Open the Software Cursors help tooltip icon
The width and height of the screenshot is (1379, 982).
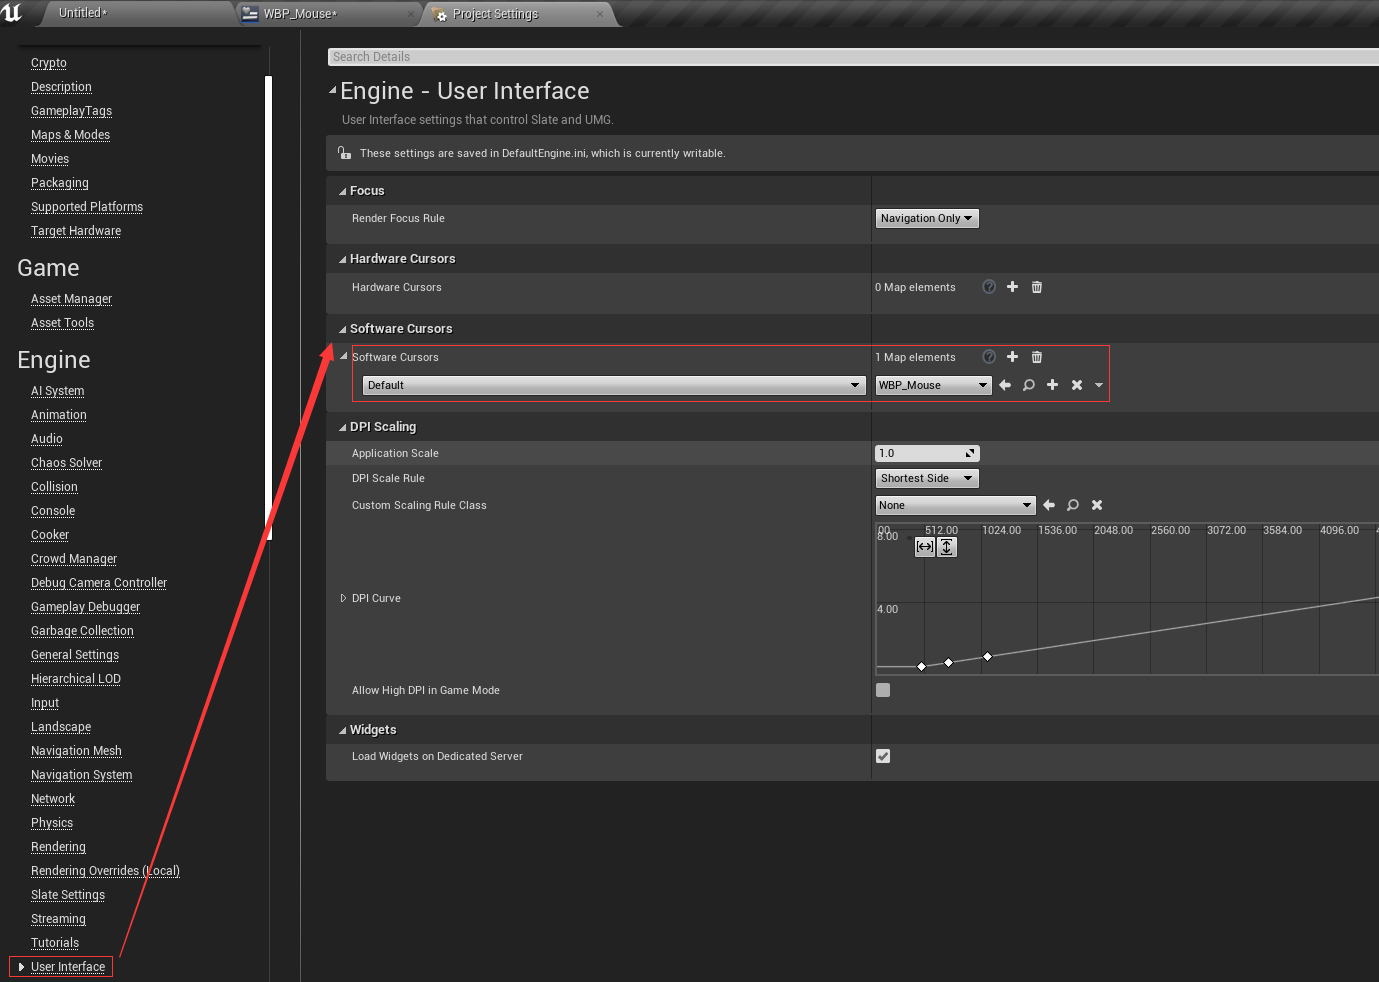[988, 357]
